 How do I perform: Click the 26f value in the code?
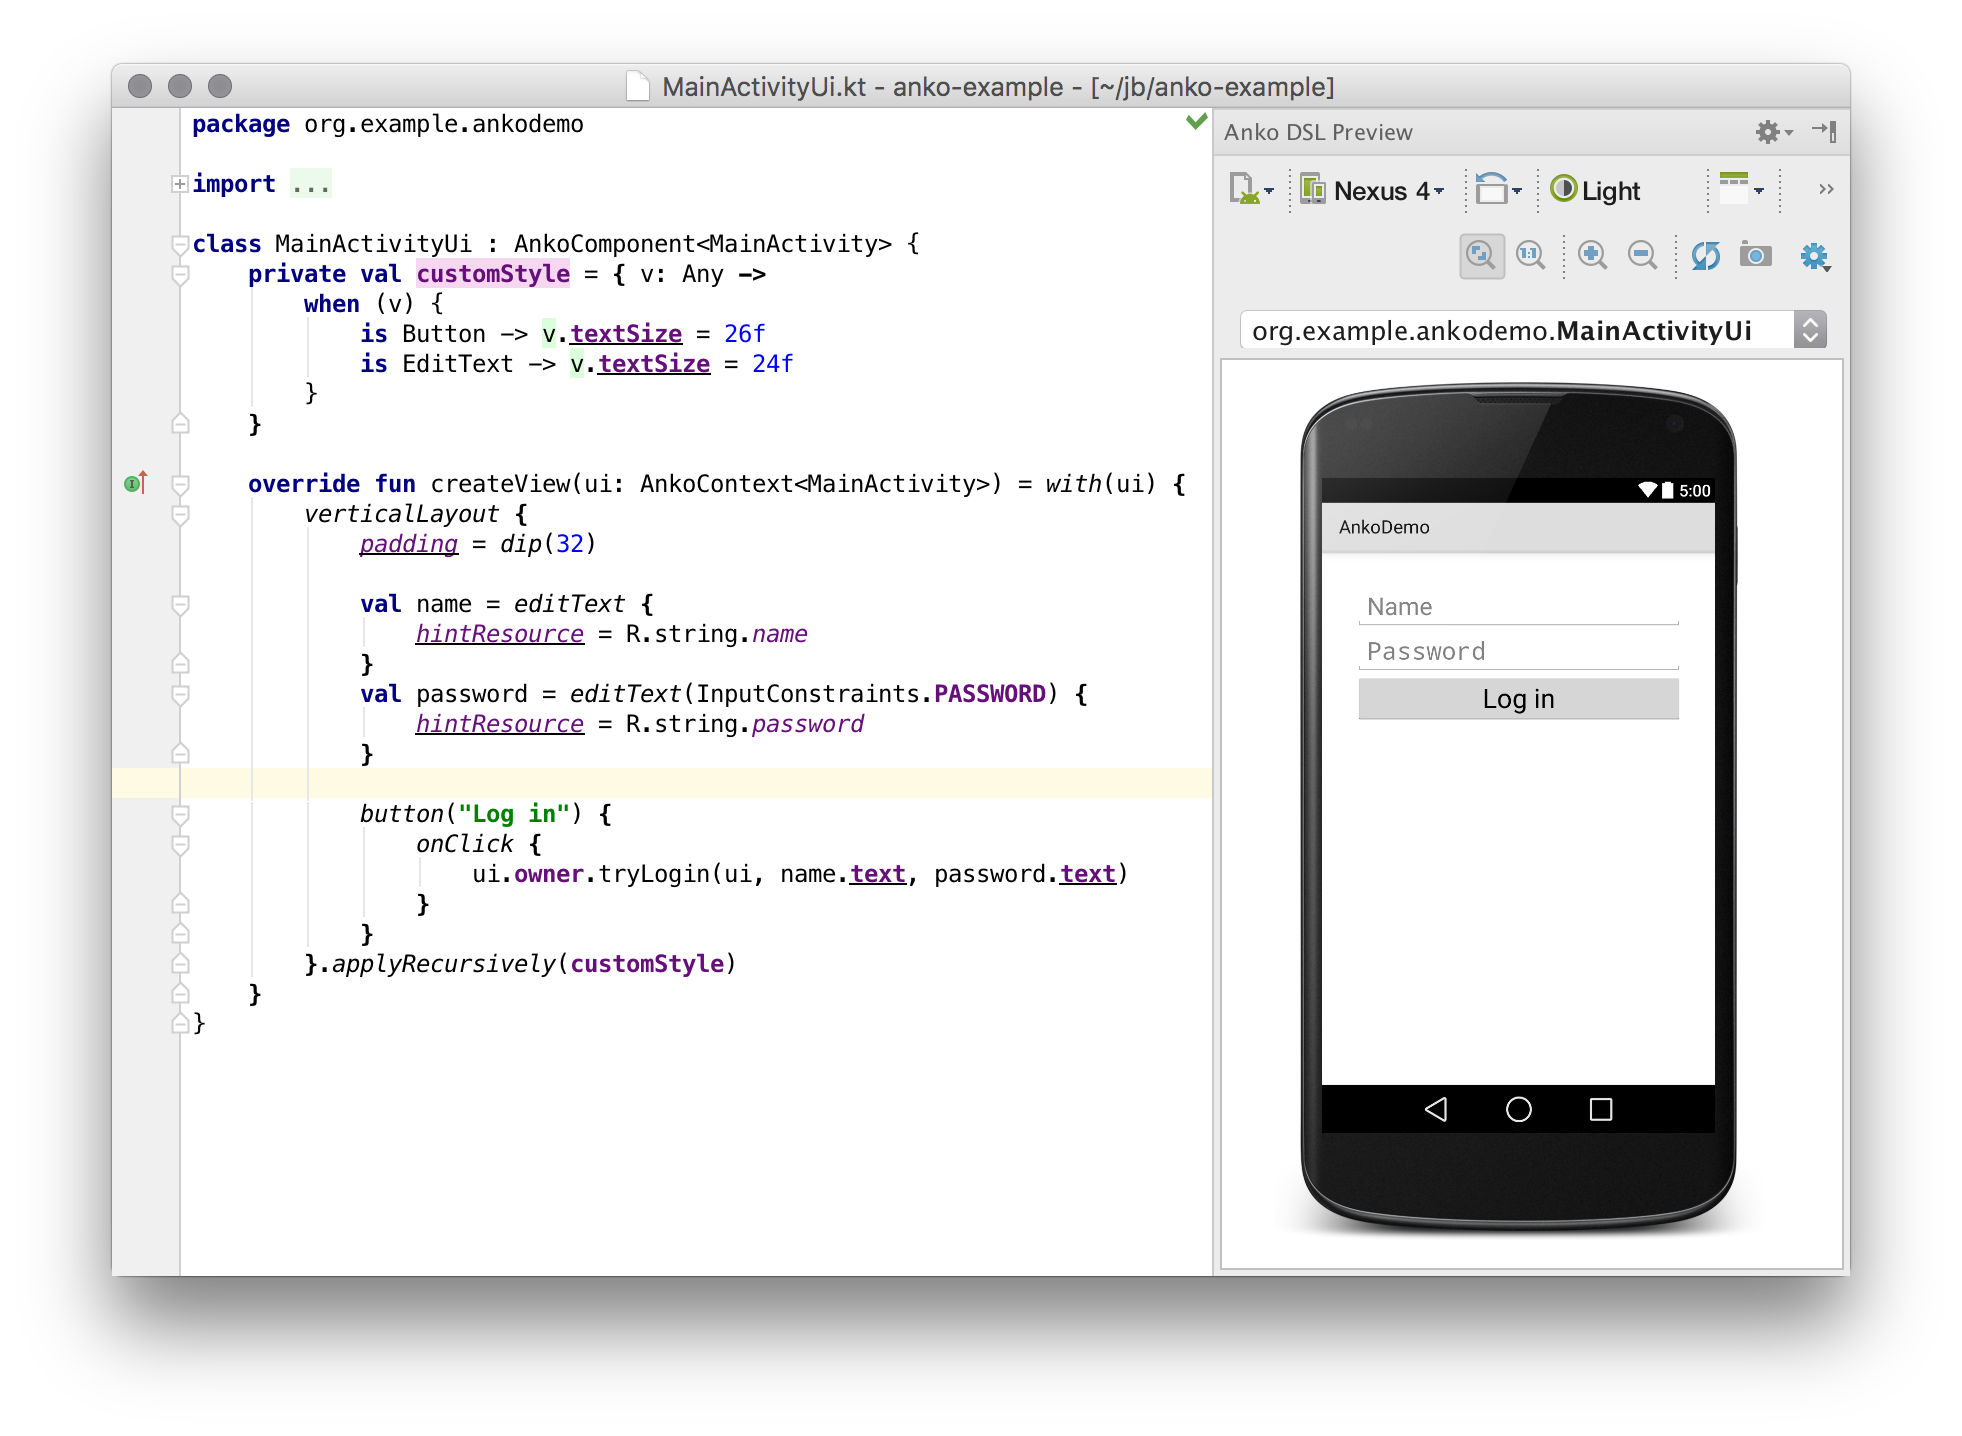744,334
